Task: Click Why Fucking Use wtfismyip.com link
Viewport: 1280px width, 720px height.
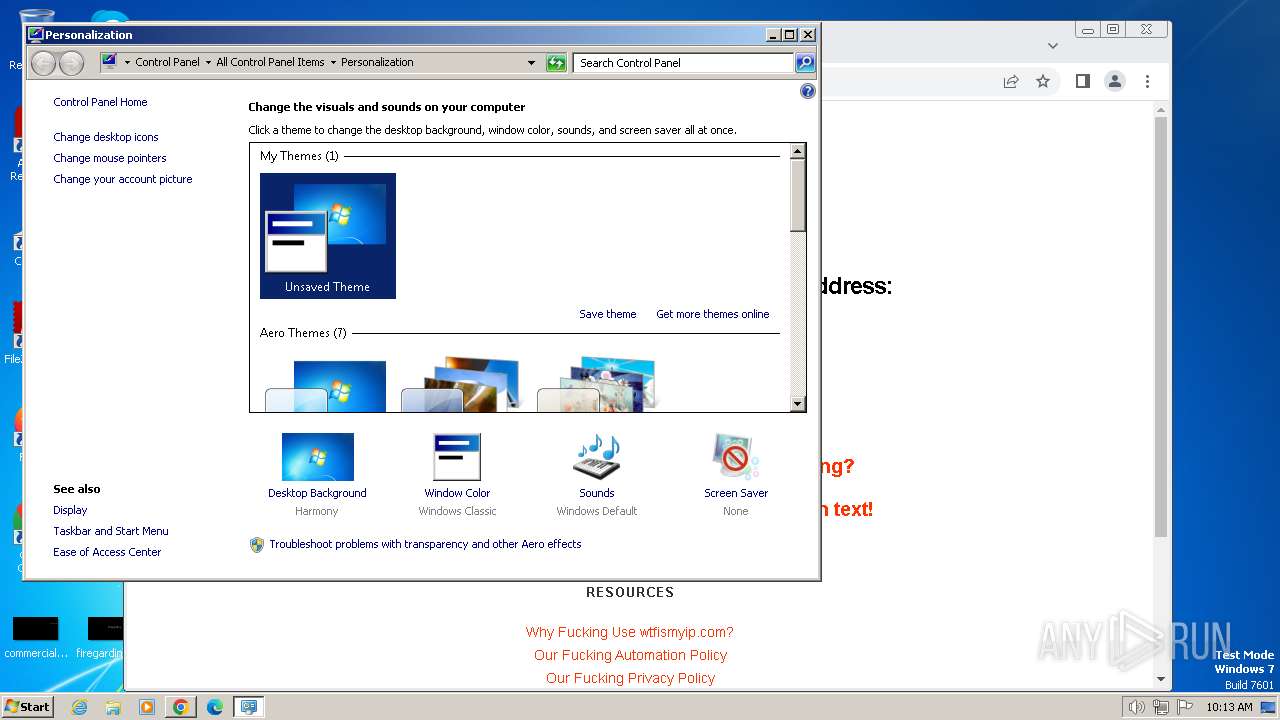Action: coord(630,632)
